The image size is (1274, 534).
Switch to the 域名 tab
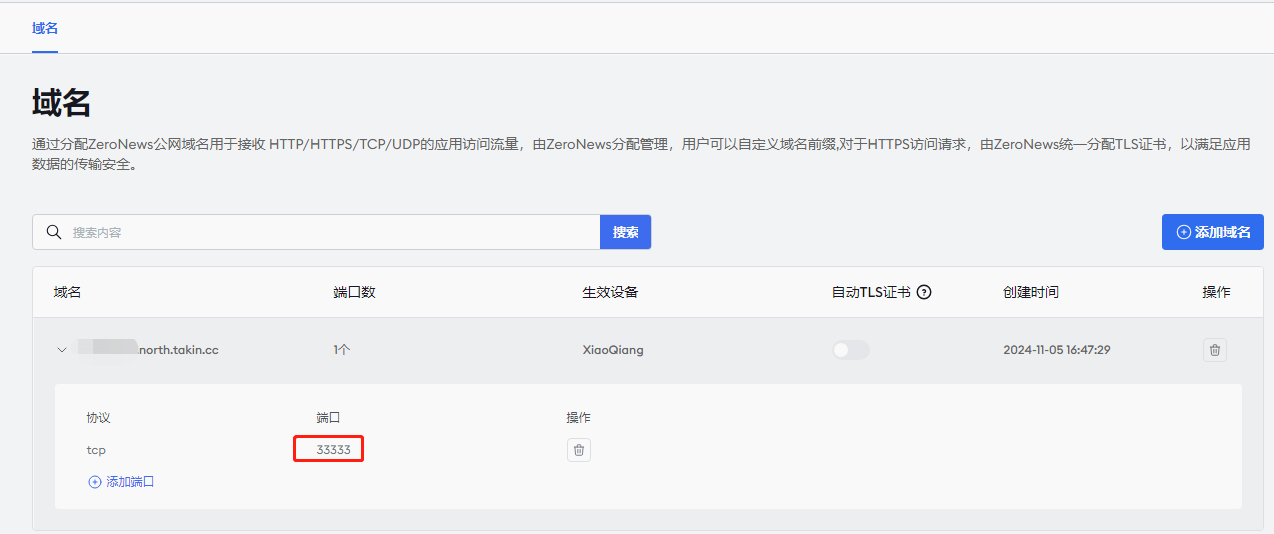(x=45, y=28)
